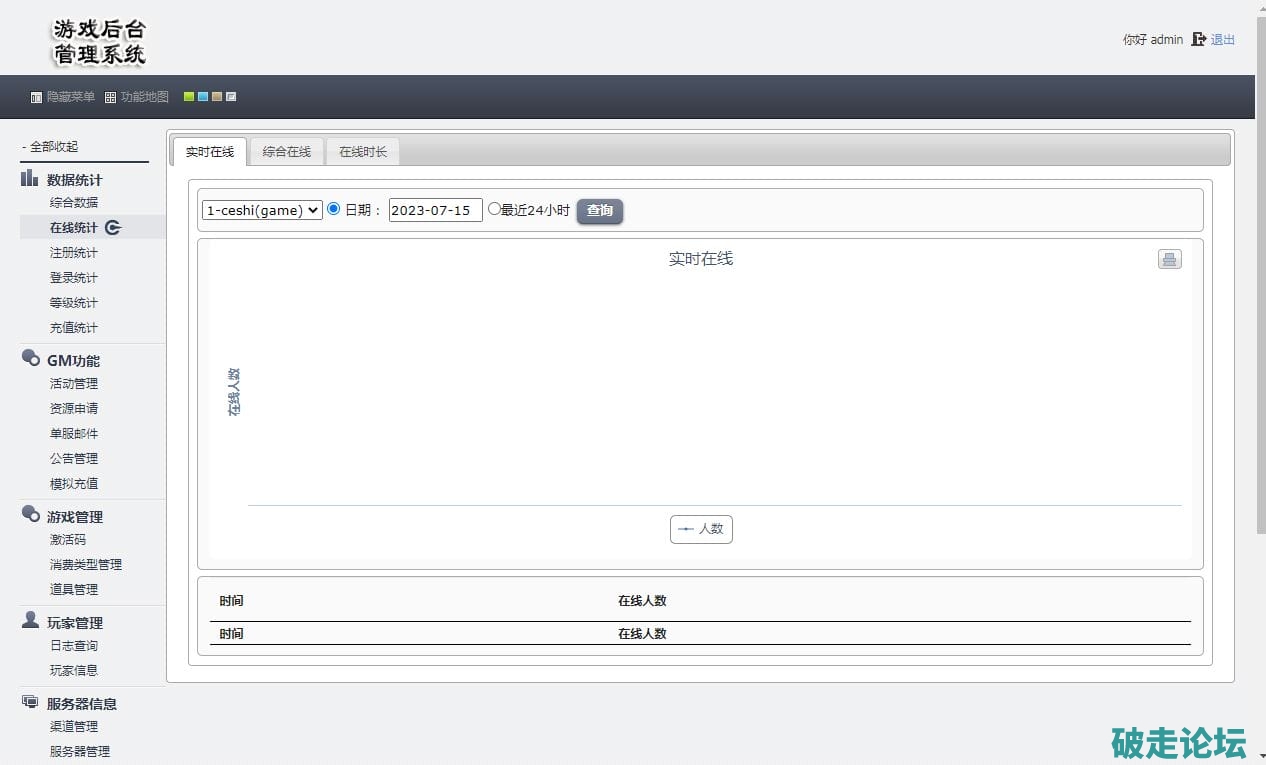This screenshot has height=765, width=1266.
Task: Select the 最近24小时 radio button
Action: click(494, 209)
